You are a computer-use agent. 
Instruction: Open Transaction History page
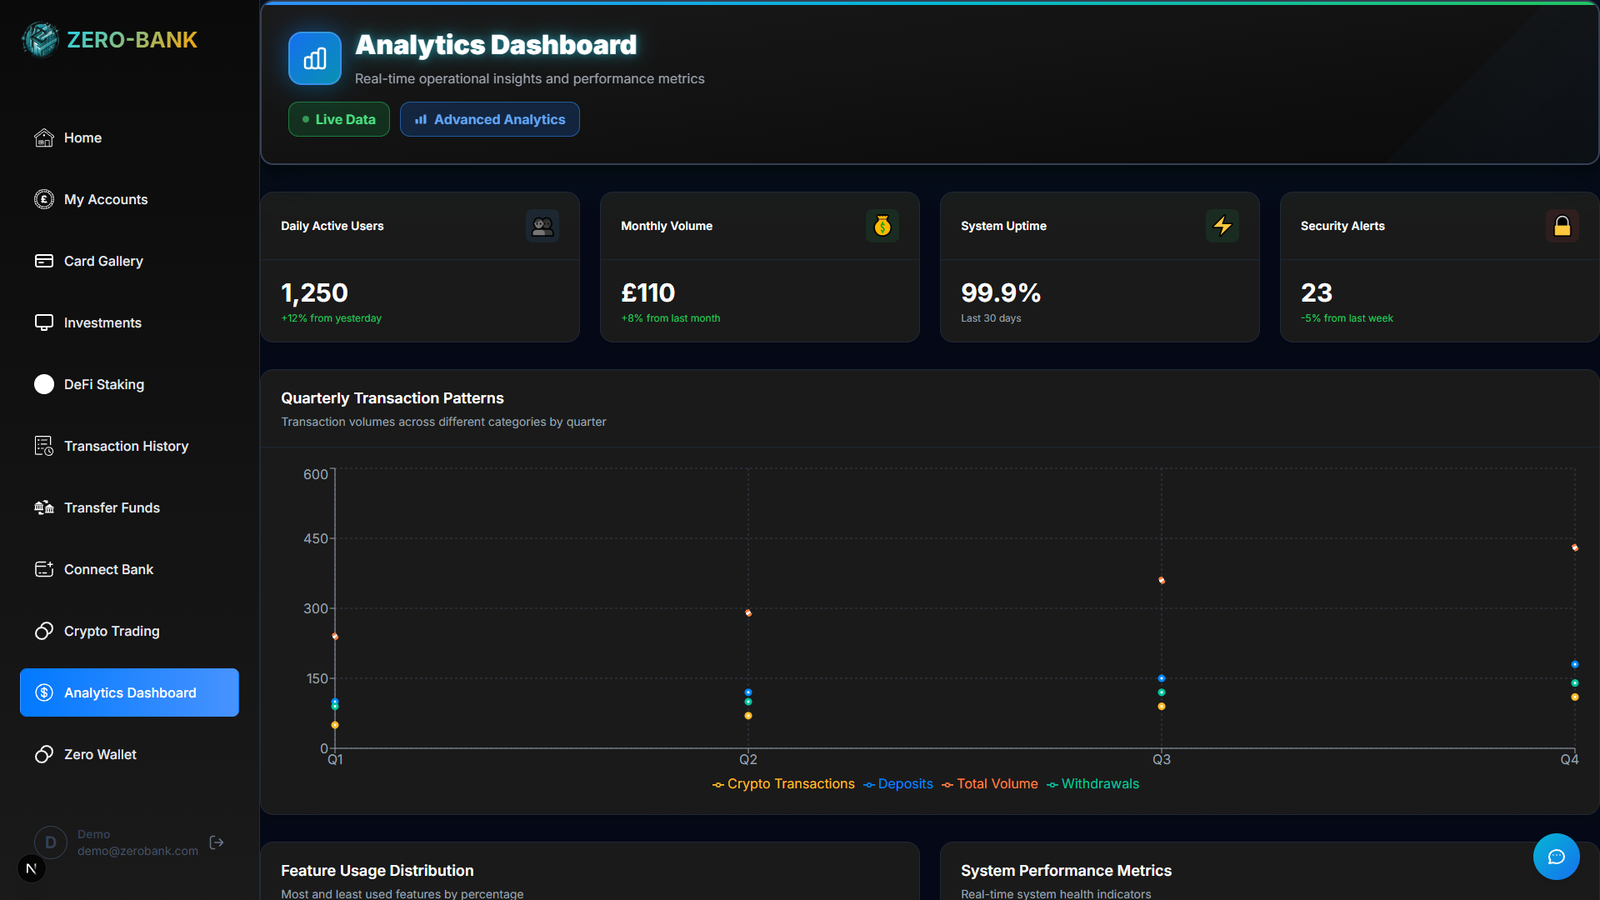[129, 446]
